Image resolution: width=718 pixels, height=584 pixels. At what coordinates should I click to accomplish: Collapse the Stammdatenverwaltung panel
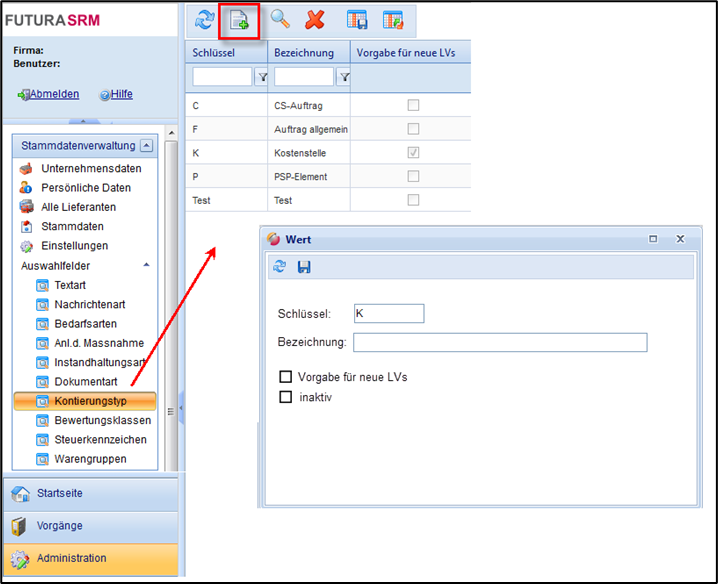click(x=147, y=146)
